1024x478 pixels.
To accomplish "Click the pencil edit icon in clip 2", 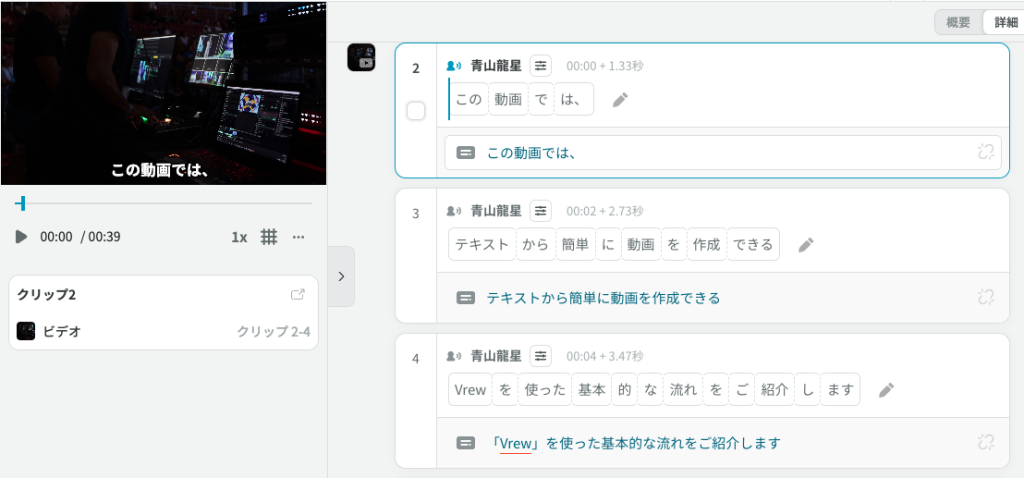I will 620,100.
